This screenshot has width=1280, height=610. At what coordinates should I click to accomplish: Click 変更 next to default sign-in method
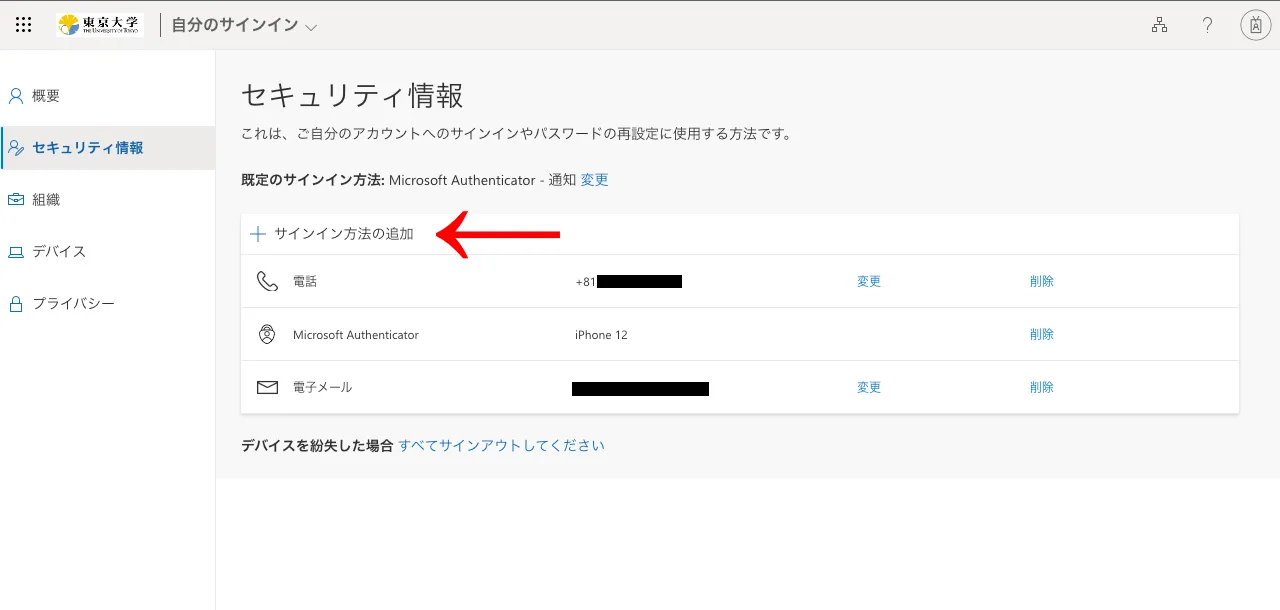(594, 180)
